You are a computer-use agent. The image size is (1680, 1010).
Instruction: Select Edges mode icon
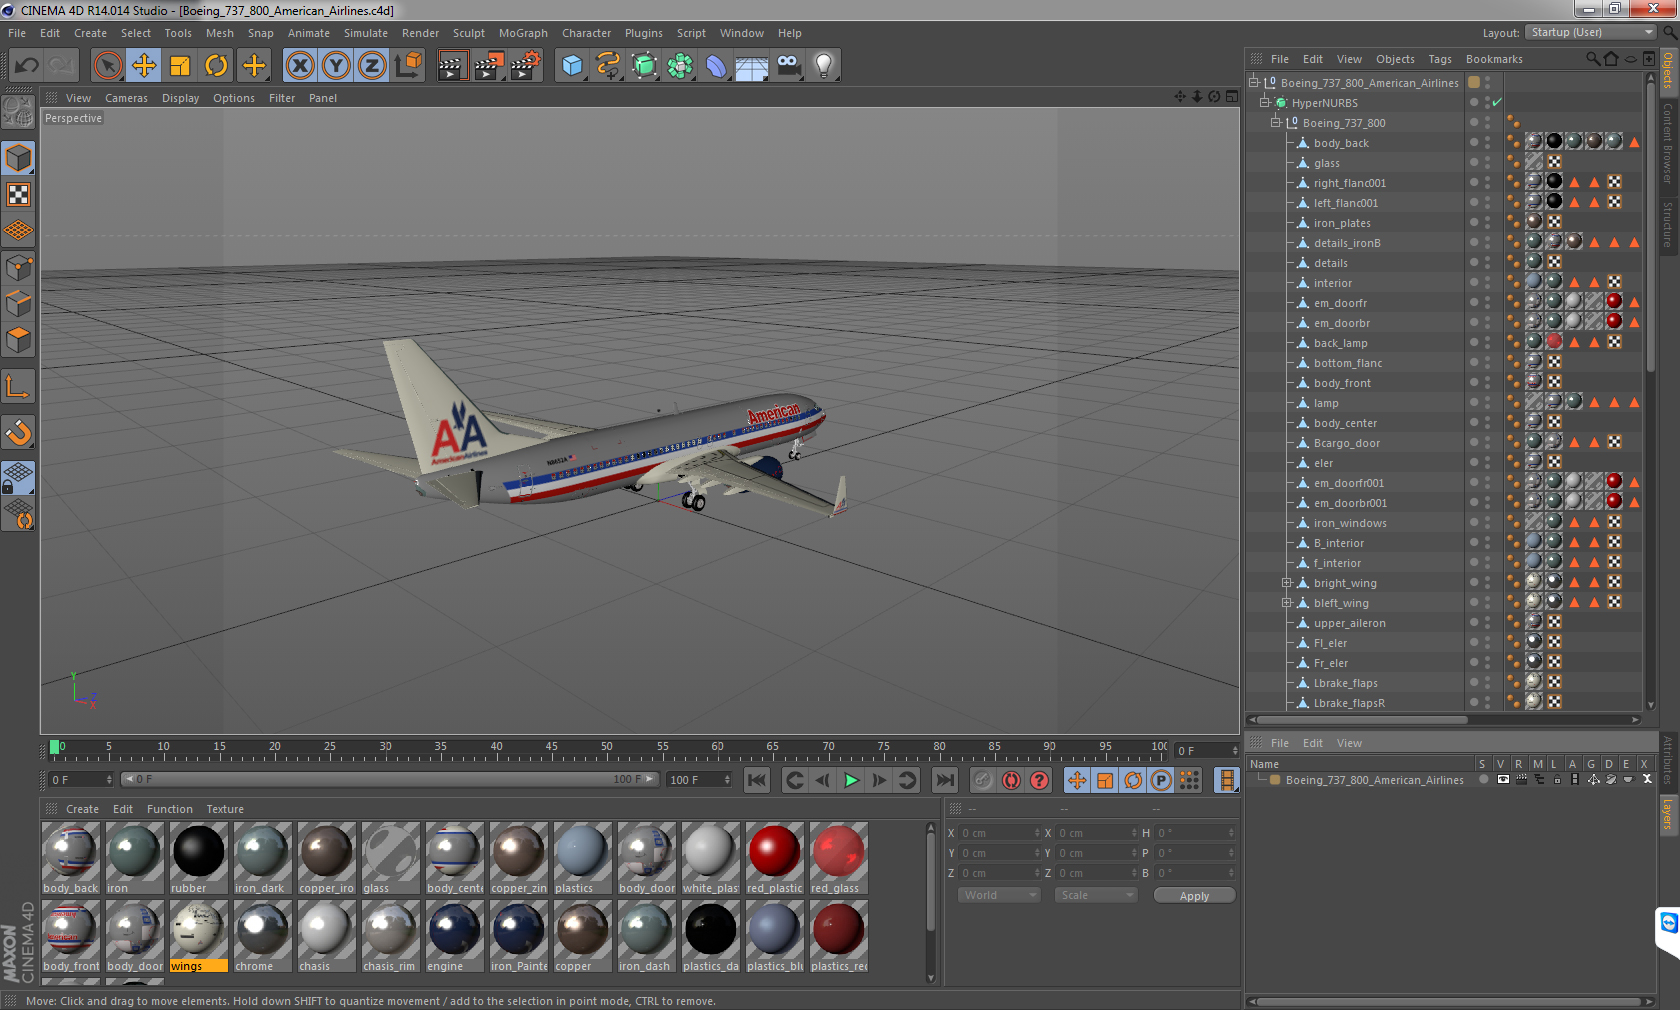[18, 303]
